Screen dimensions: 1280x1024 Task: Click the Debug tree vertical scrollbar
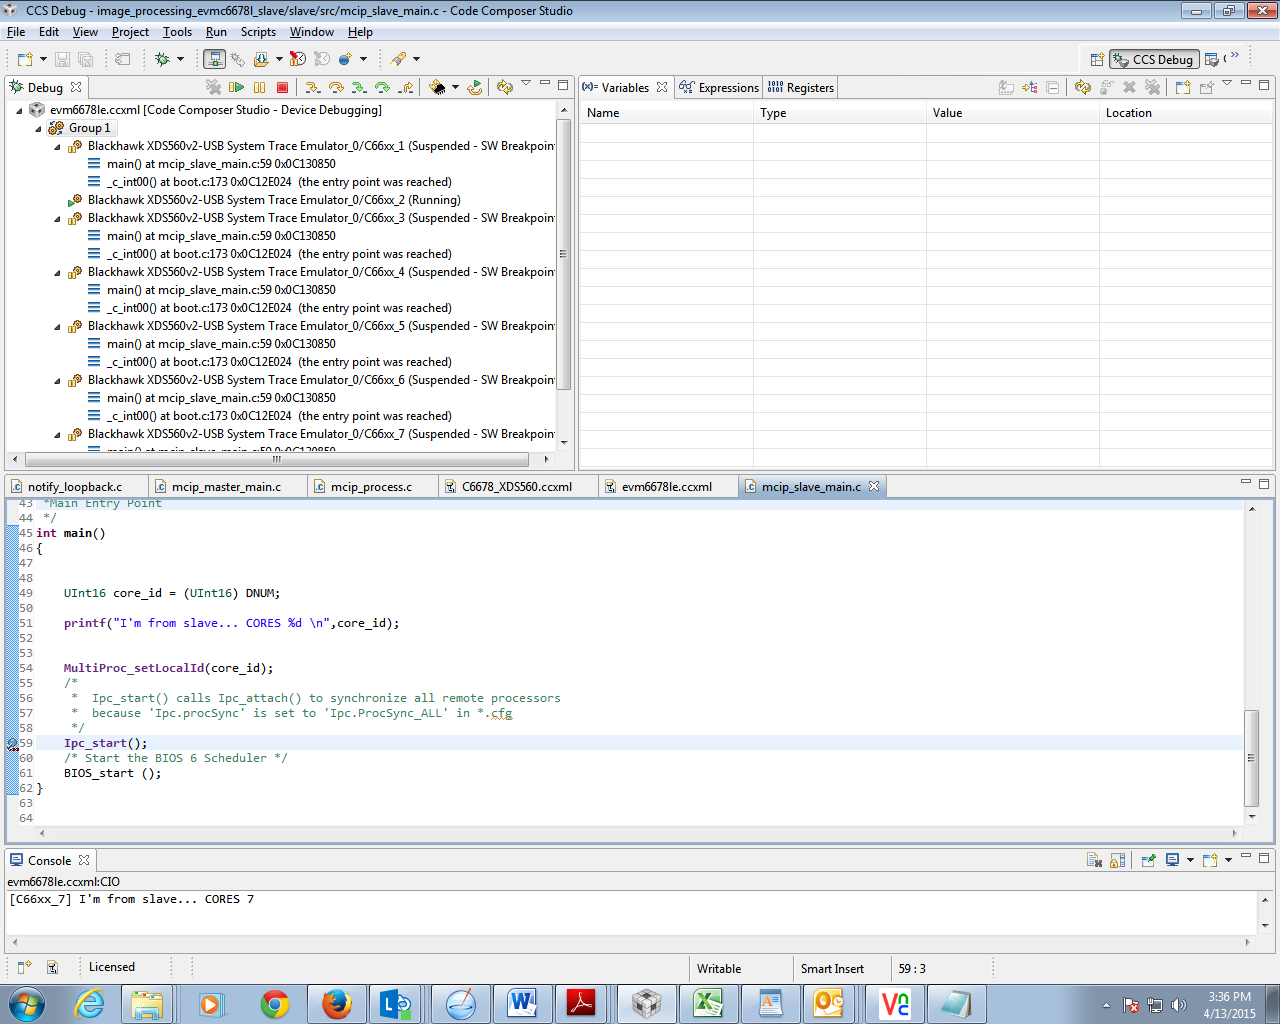click(x=564, y=253)
